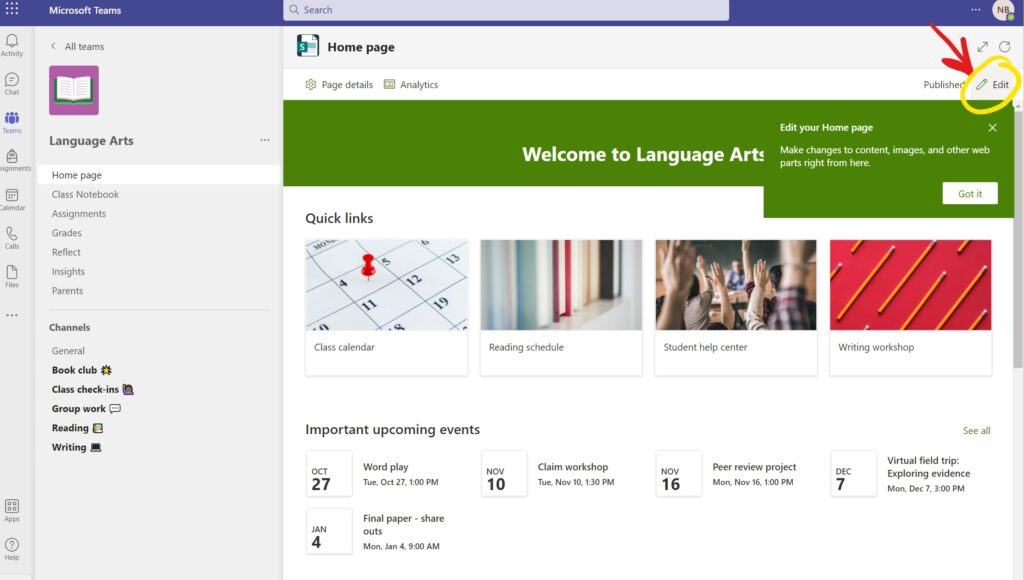Screen dimensions: 1024x580
Task: Click See all upcoming events
Action: pyautogui.click(x=976, y=430)
